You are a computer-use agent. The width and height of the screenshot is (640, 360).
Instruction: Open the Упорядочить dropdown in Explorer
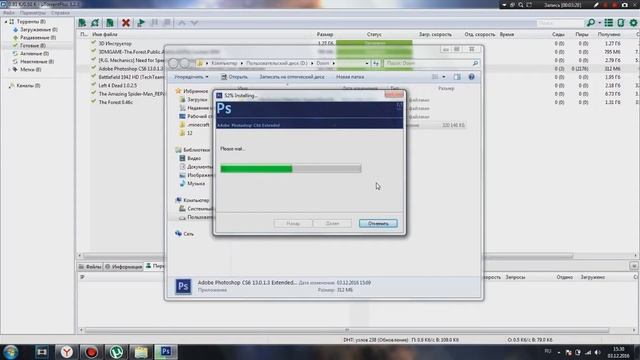(x=191, y=77)
